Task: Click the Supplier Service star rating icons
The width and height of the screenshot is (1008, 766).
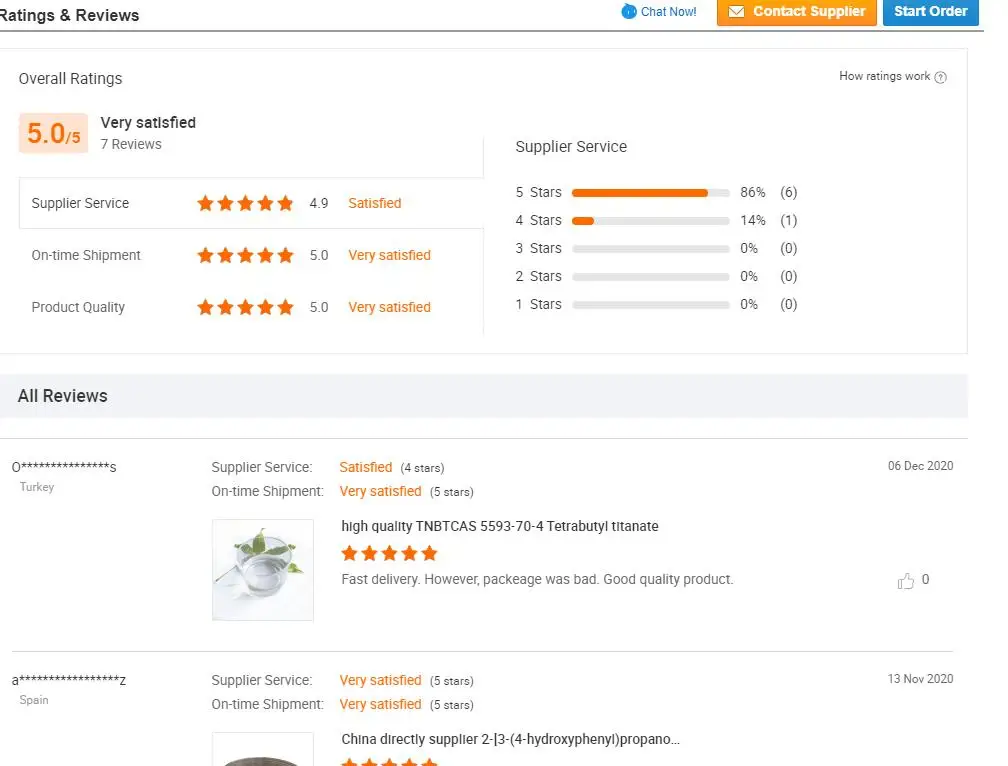Action: click(246, 203)
